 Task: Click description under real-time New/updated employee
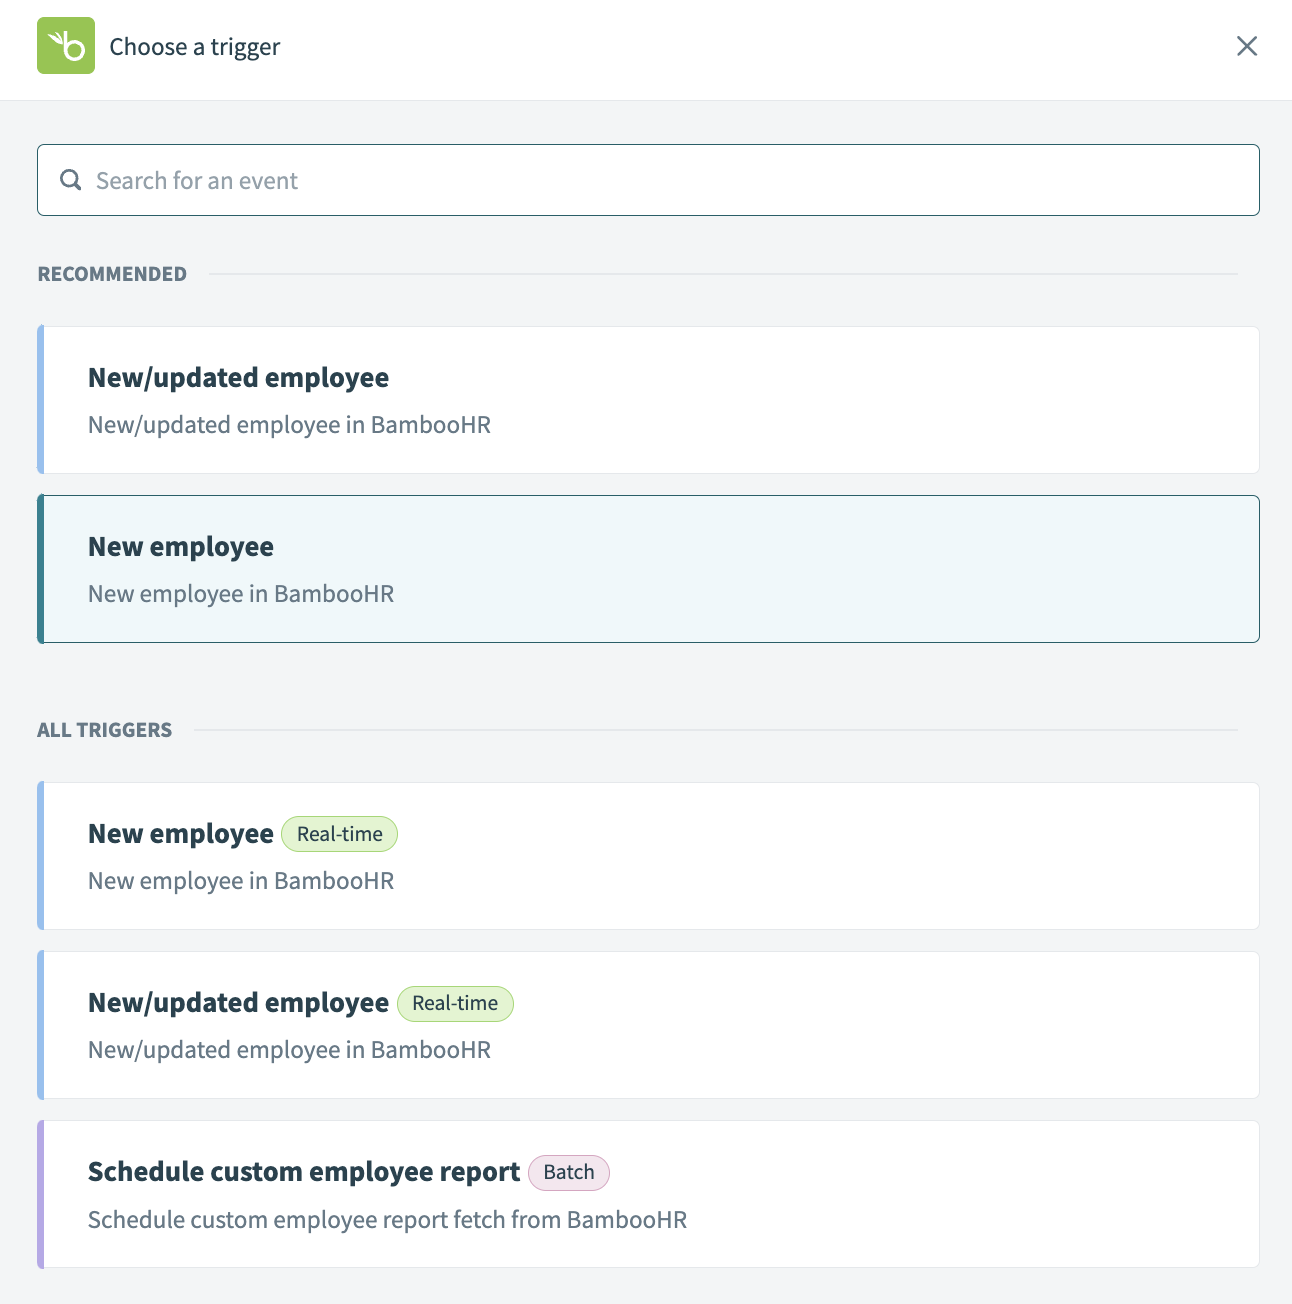289,1050
